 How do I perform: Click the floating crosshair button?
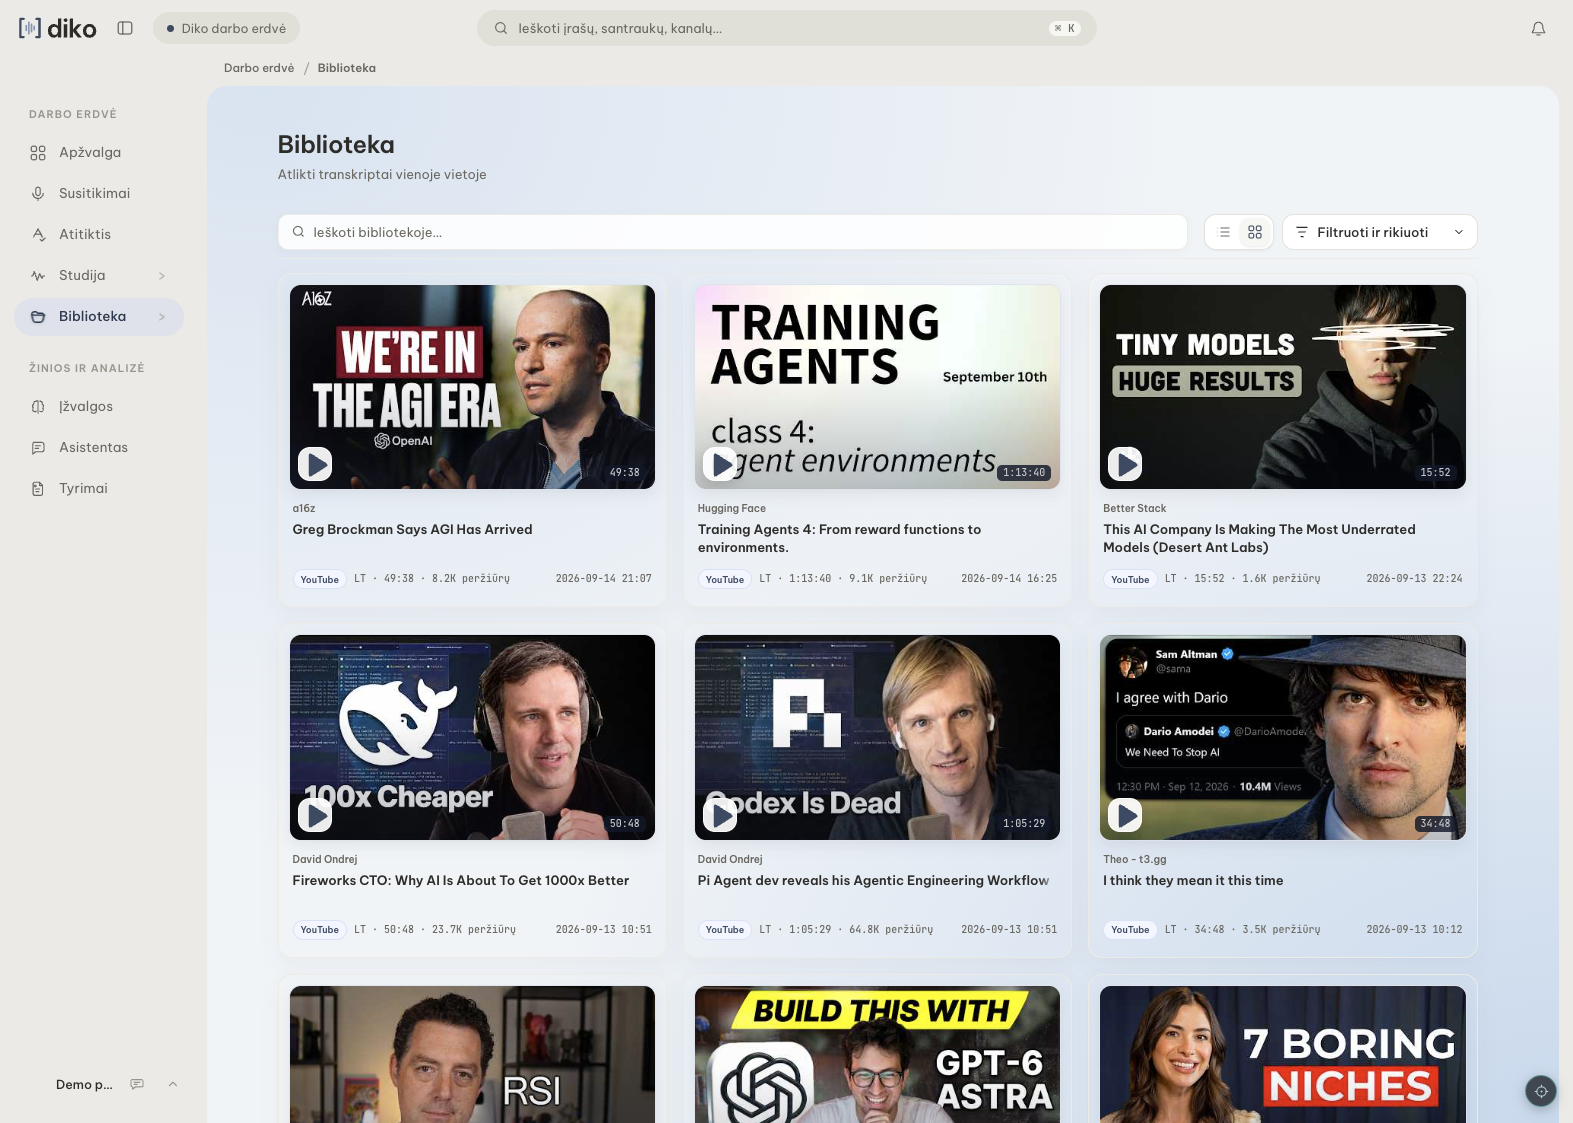tap(1541, 1091)
